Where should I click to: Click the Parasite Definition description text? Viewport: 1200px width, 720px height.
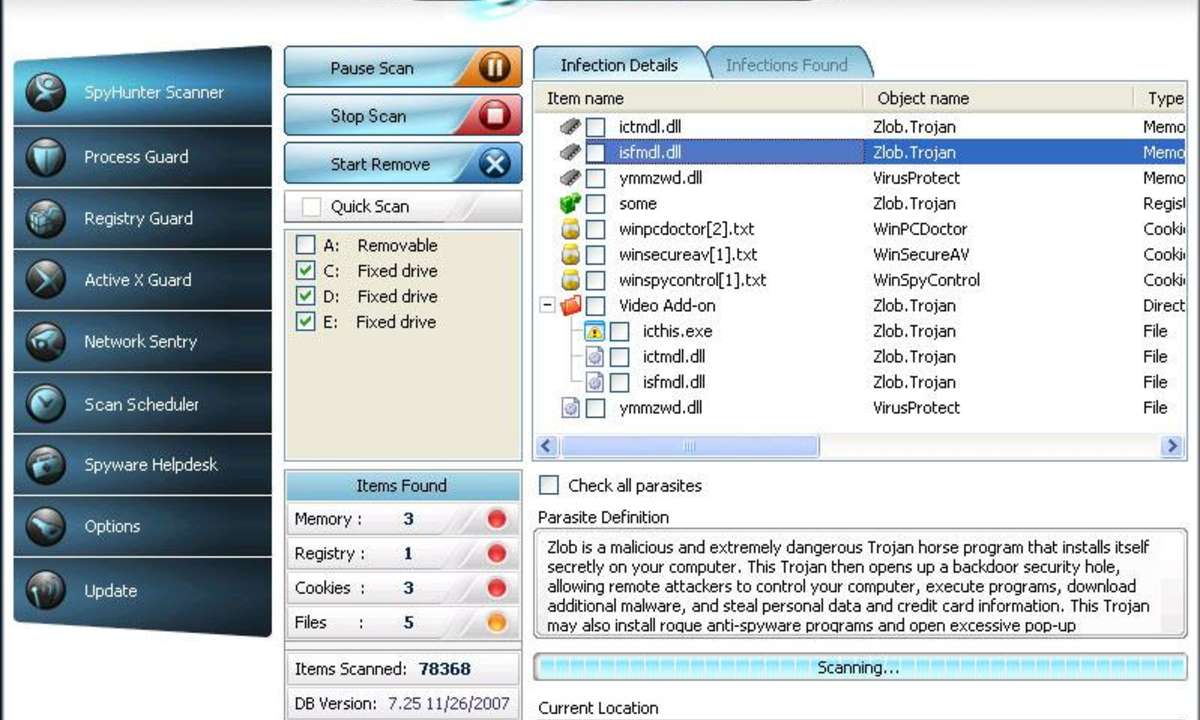point(862,585)
